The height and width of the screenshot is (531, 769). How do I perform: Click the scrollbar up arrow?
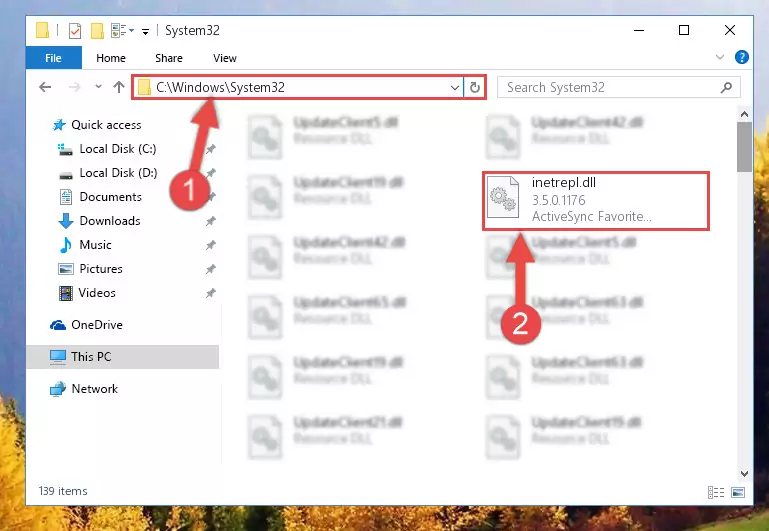(x=744, y=114)
